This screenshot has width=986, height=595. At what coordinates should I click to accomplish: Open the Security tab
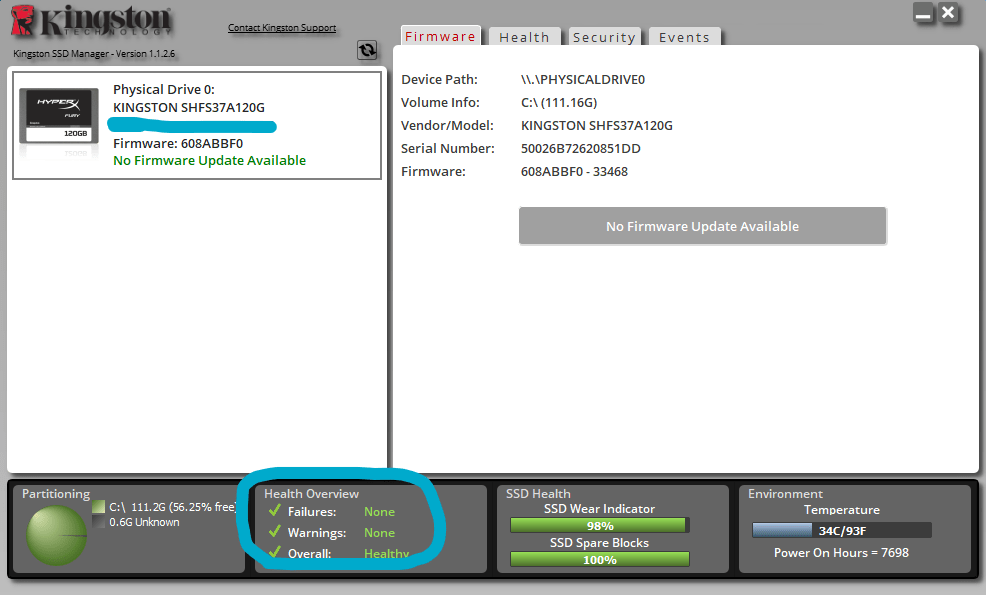[x=604, y=37]
